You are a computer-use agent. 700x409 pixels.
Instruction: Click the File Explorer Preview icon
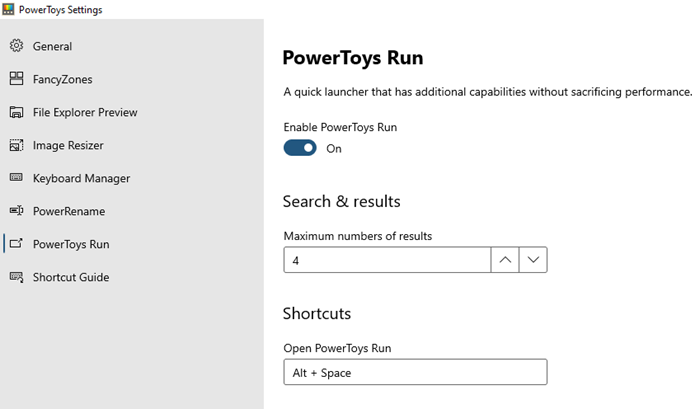tap(16, 112)
